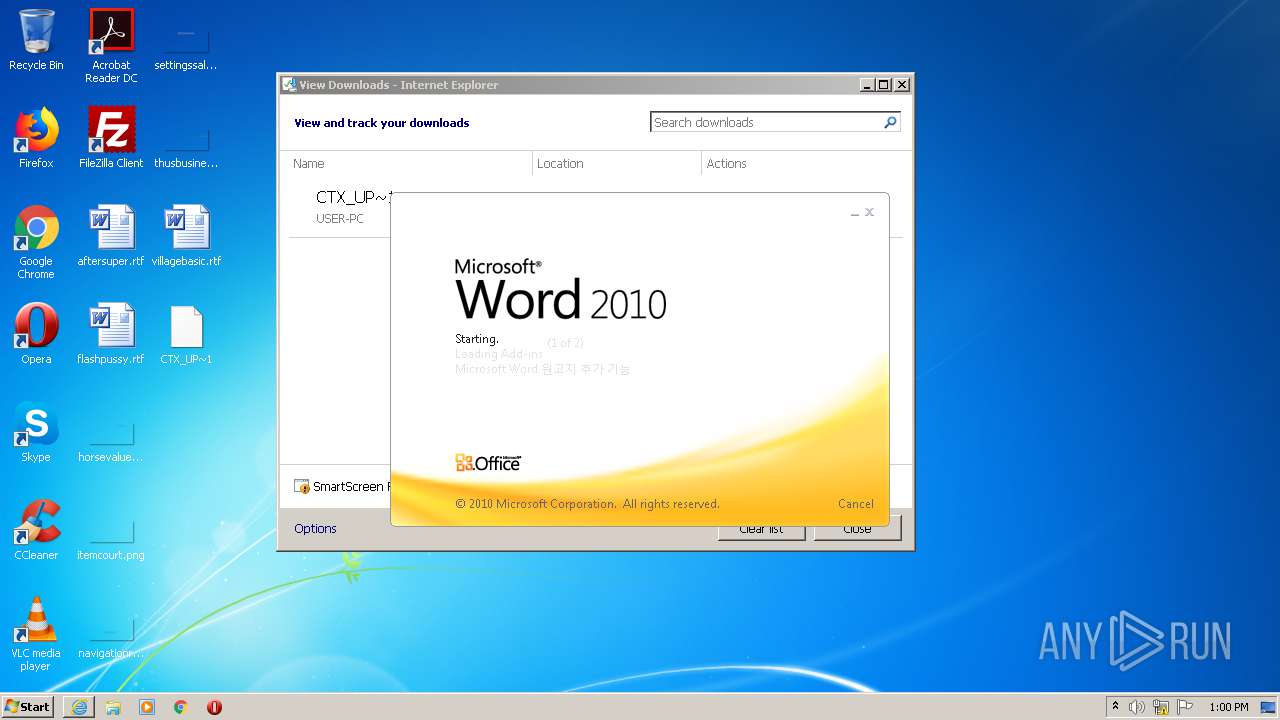
Task: Open the Windows Start menu
Action: point(28,706)
